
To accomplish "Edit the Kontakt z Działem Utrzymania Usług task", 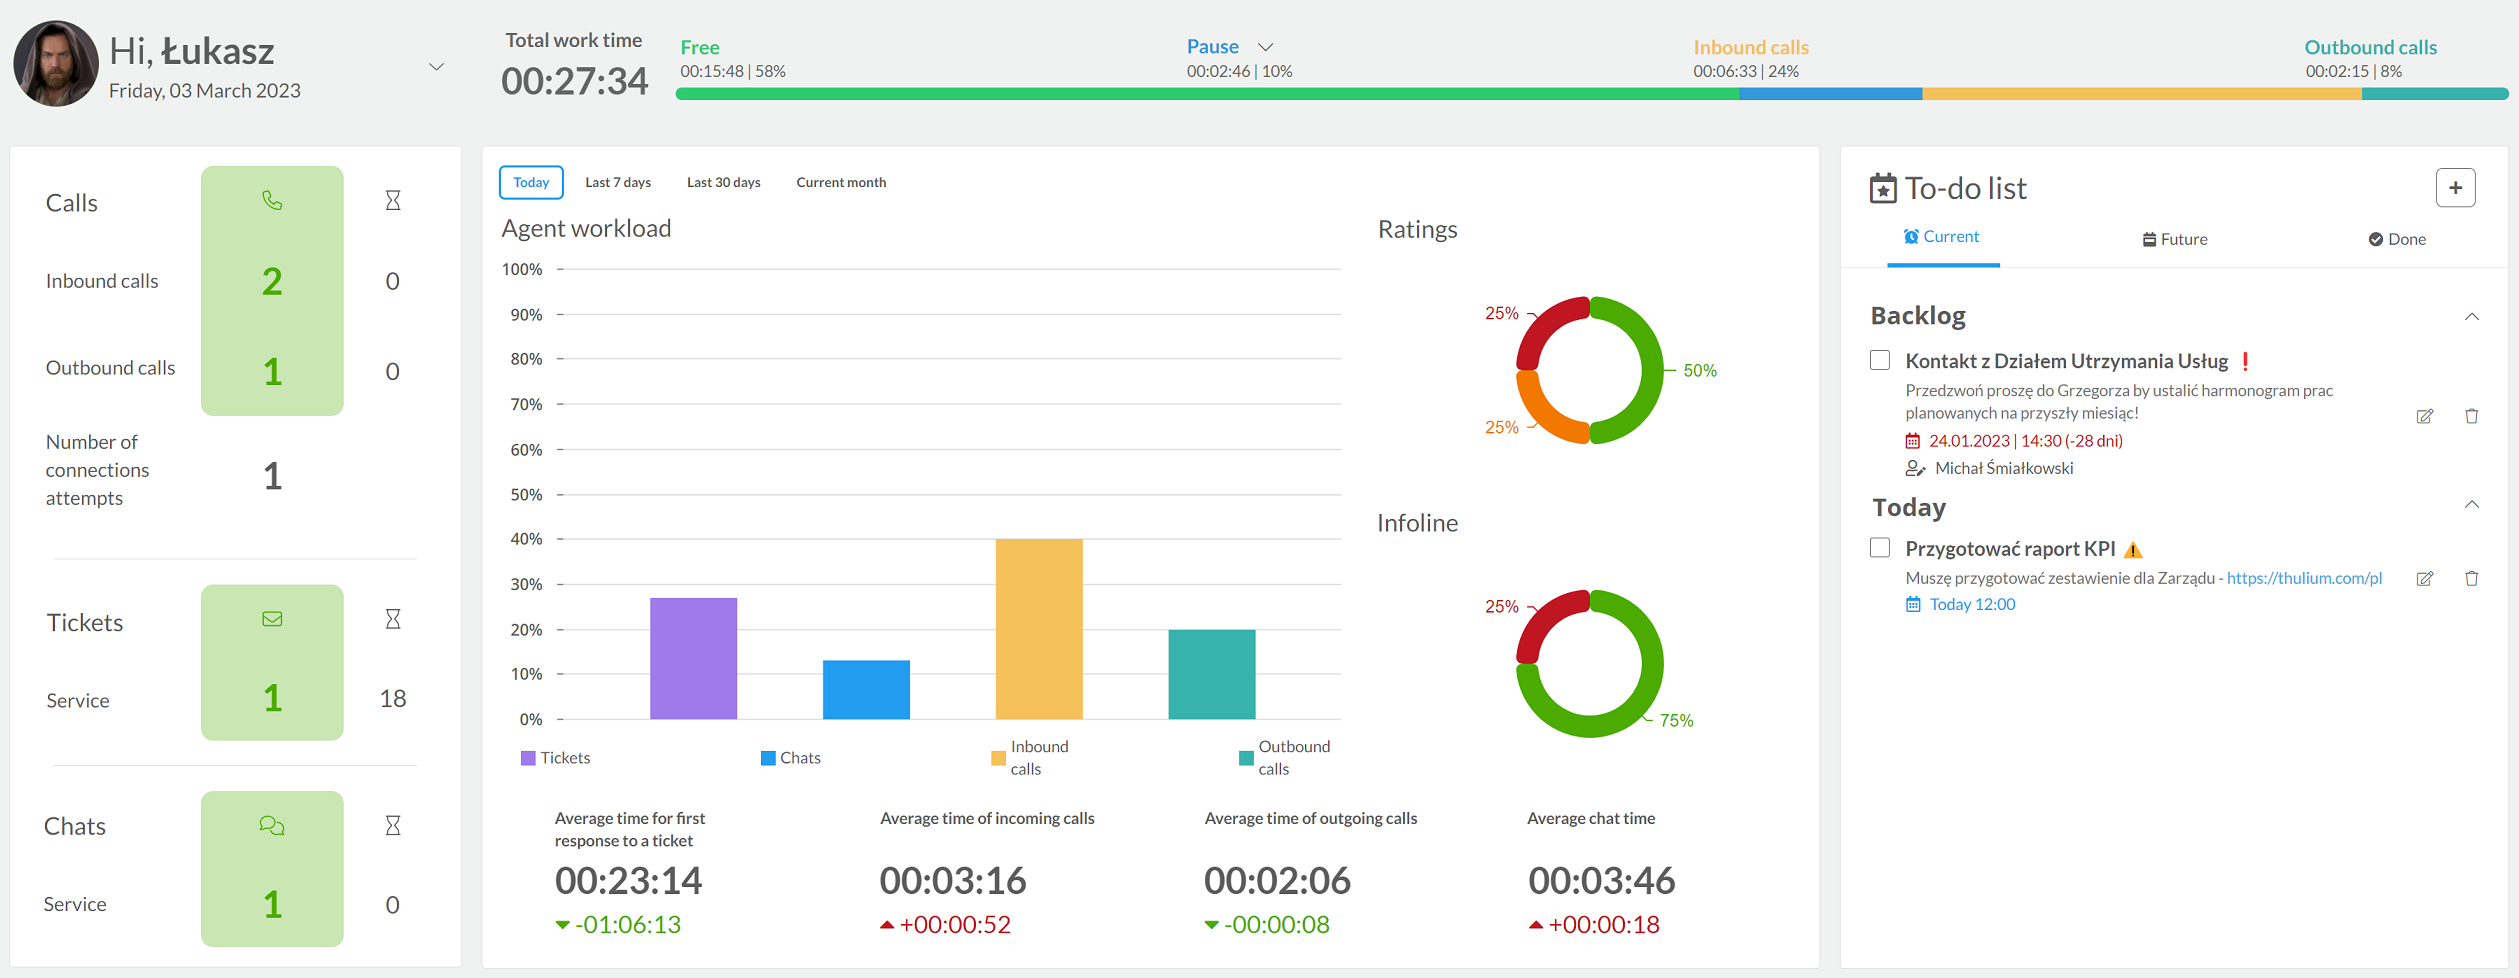I will click(2425, 416).
